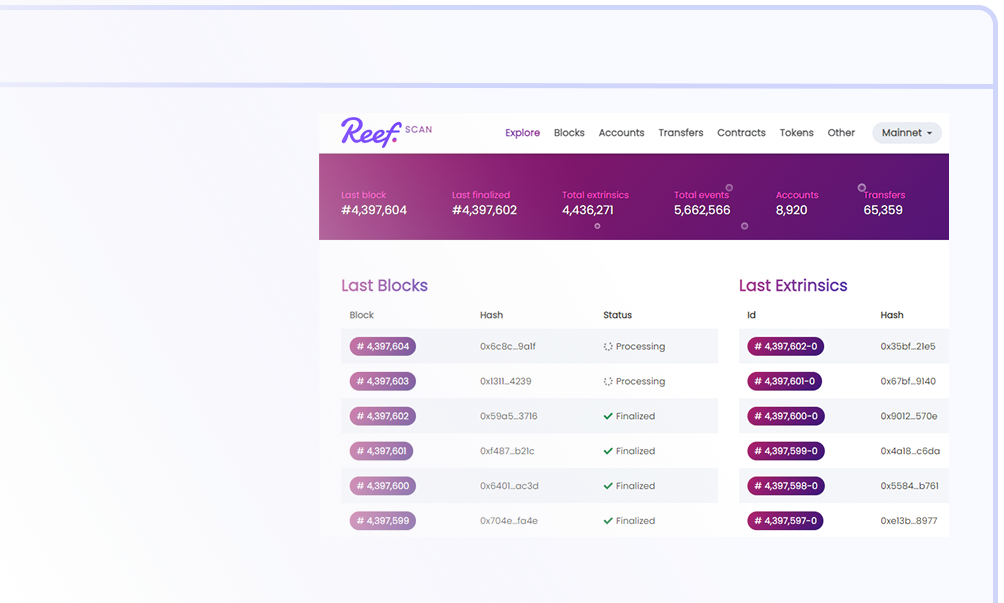Click Last block value #4,397,604

(374, 210)
